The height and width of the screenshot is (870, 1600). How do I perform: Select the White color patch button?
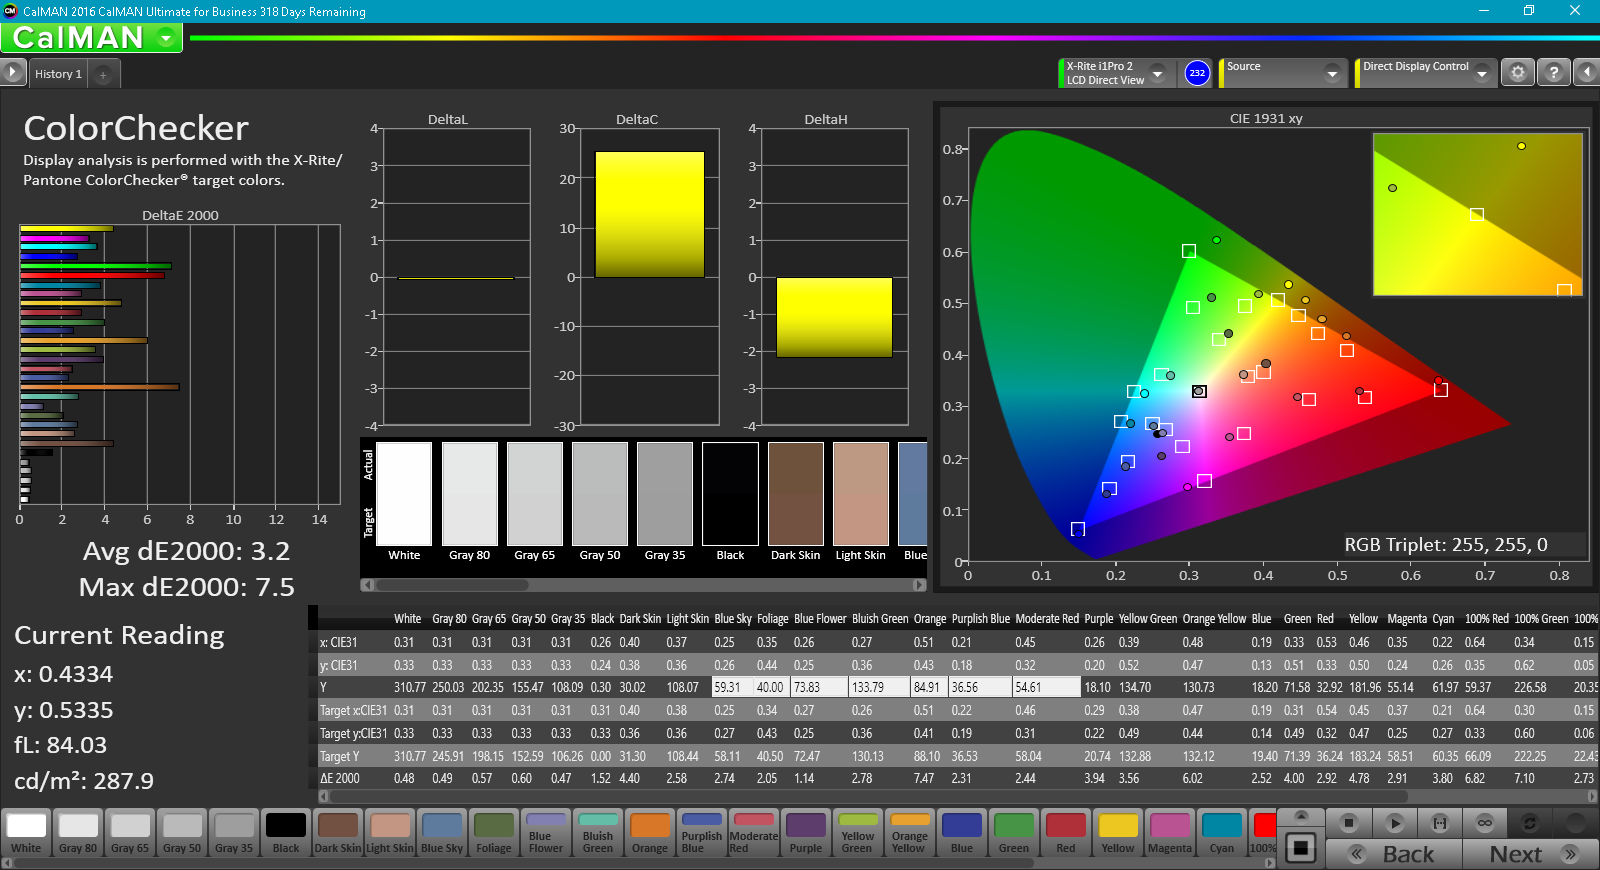coord(26,833)
